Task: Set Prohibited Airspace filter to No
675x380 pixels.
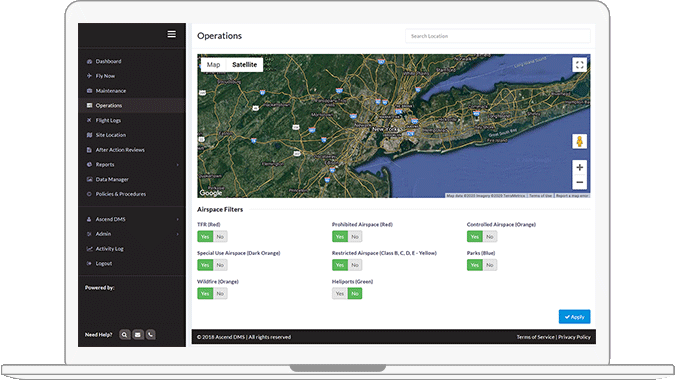Action: click(x=355, y=236)
